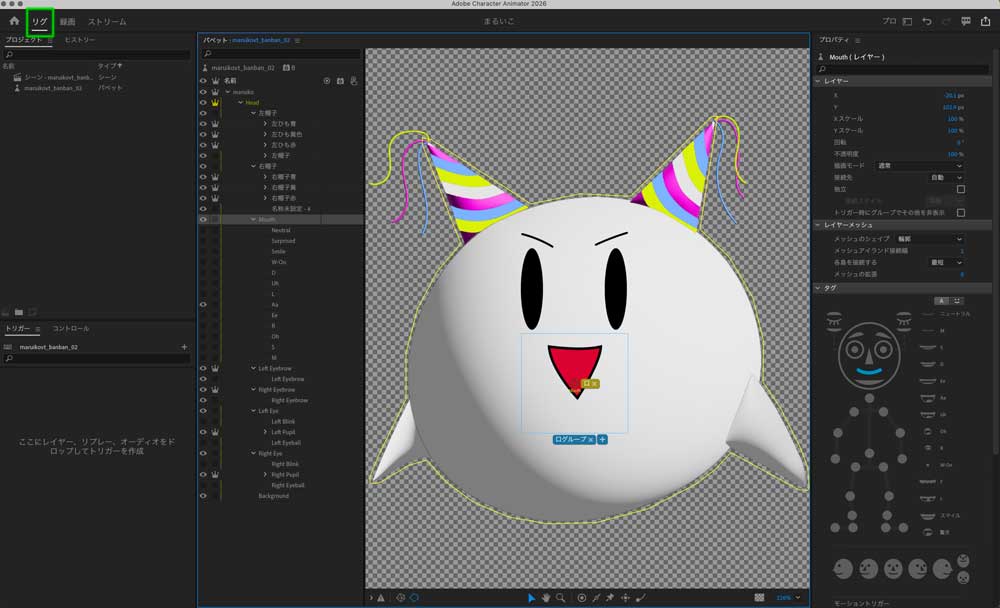Enable the 独立 checkbox
Viewport: 1000px width, 608px height.
click(961, 189)
